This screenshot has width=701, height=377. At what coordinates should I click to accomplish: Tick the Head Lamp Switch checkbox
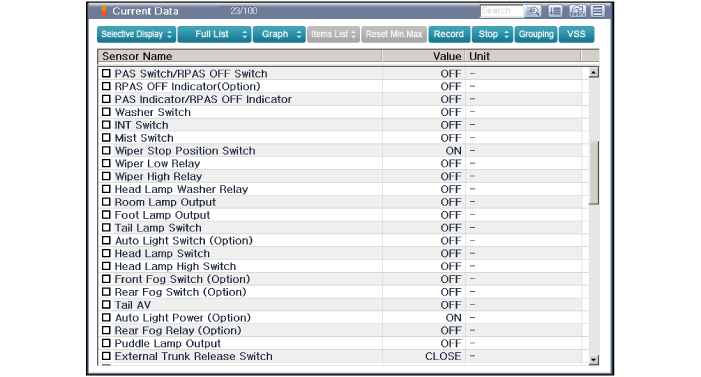[x=106, y=253]
